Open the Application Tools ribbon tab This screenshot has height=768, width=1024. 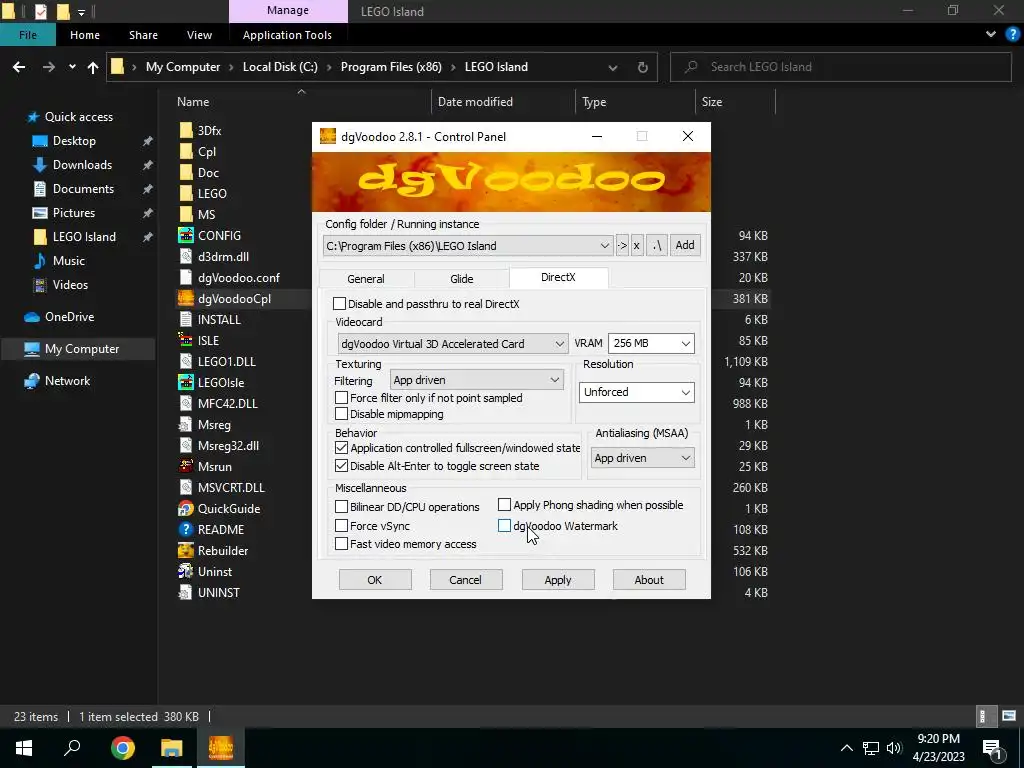(287, 35)
